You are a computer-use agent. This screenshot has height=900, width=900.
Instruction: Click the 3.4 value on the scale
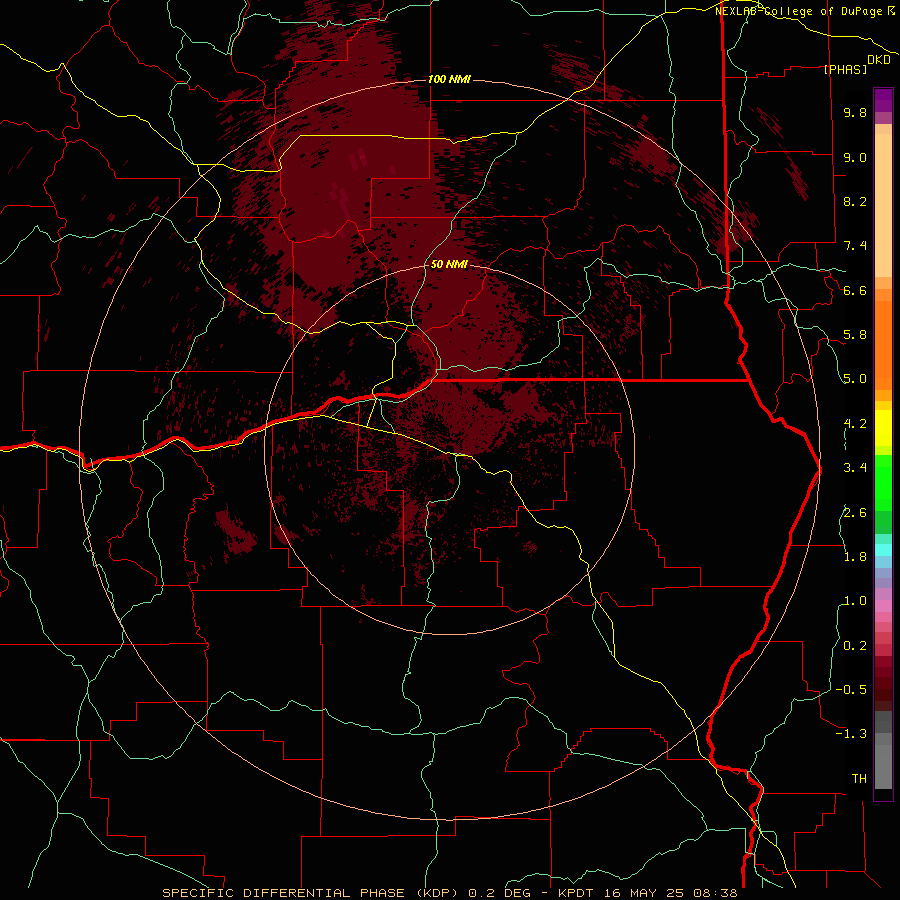855,468
